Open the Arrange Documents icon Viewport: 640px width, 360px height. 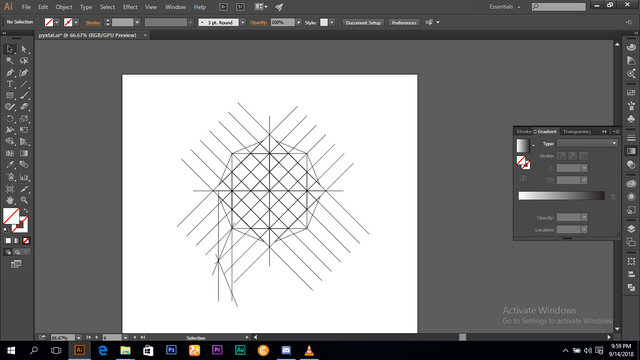tap(260, 7)
